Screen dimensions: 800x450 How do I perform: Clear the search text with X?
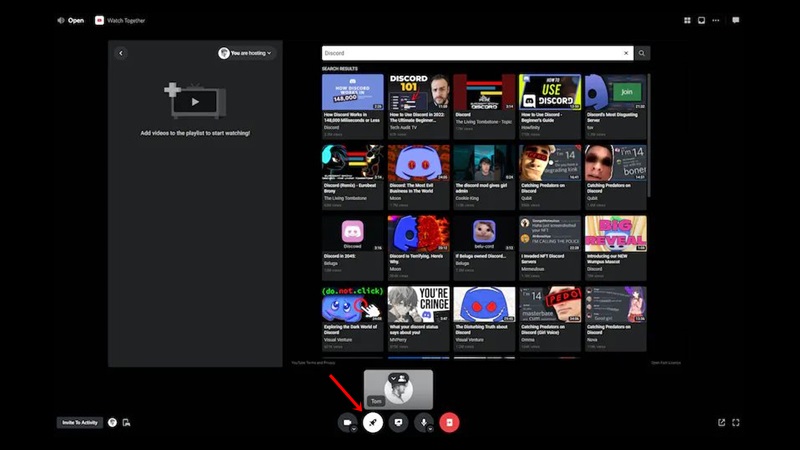click(627, 53)
